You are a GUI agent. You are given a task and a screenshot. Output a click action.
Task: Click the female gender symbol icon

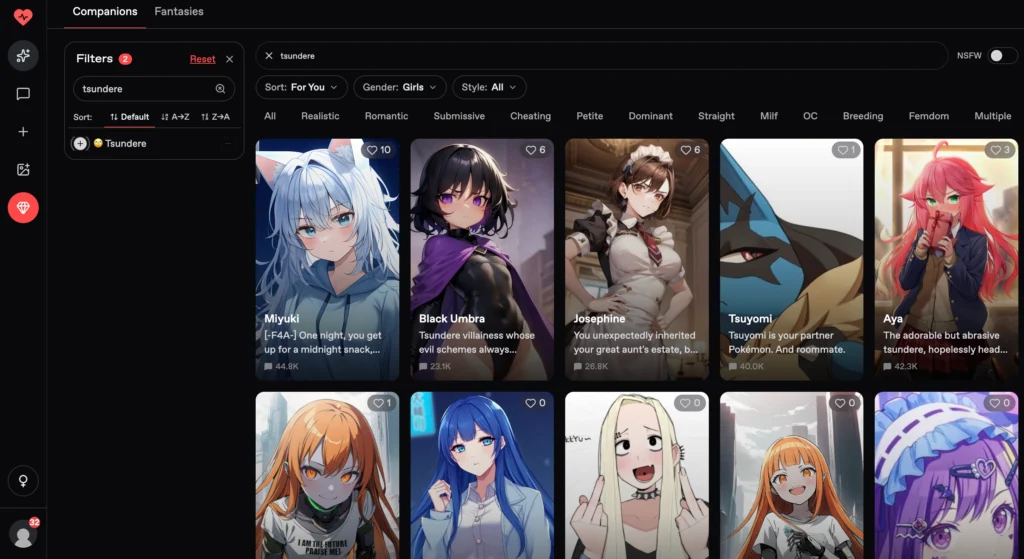(23, 481)
